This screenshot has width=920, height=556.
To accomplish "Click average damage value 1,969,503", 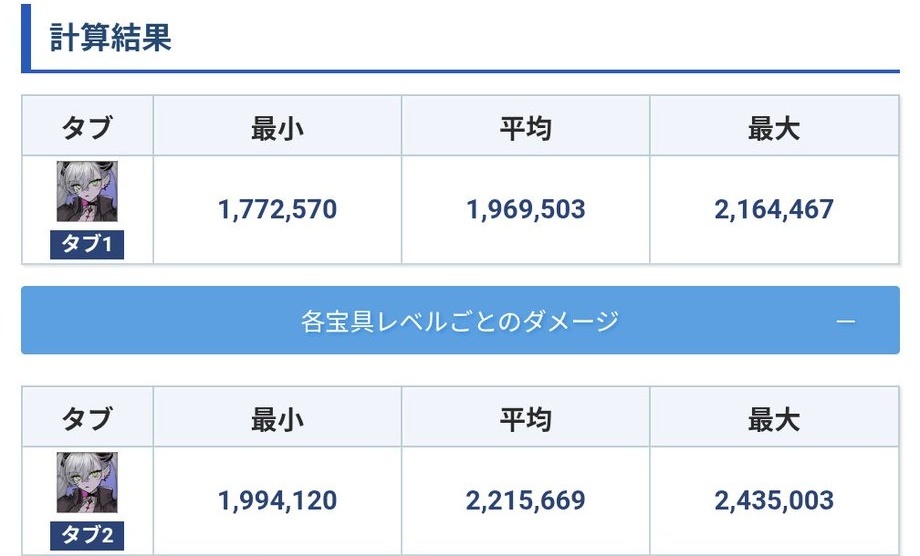I will (526, 209).
